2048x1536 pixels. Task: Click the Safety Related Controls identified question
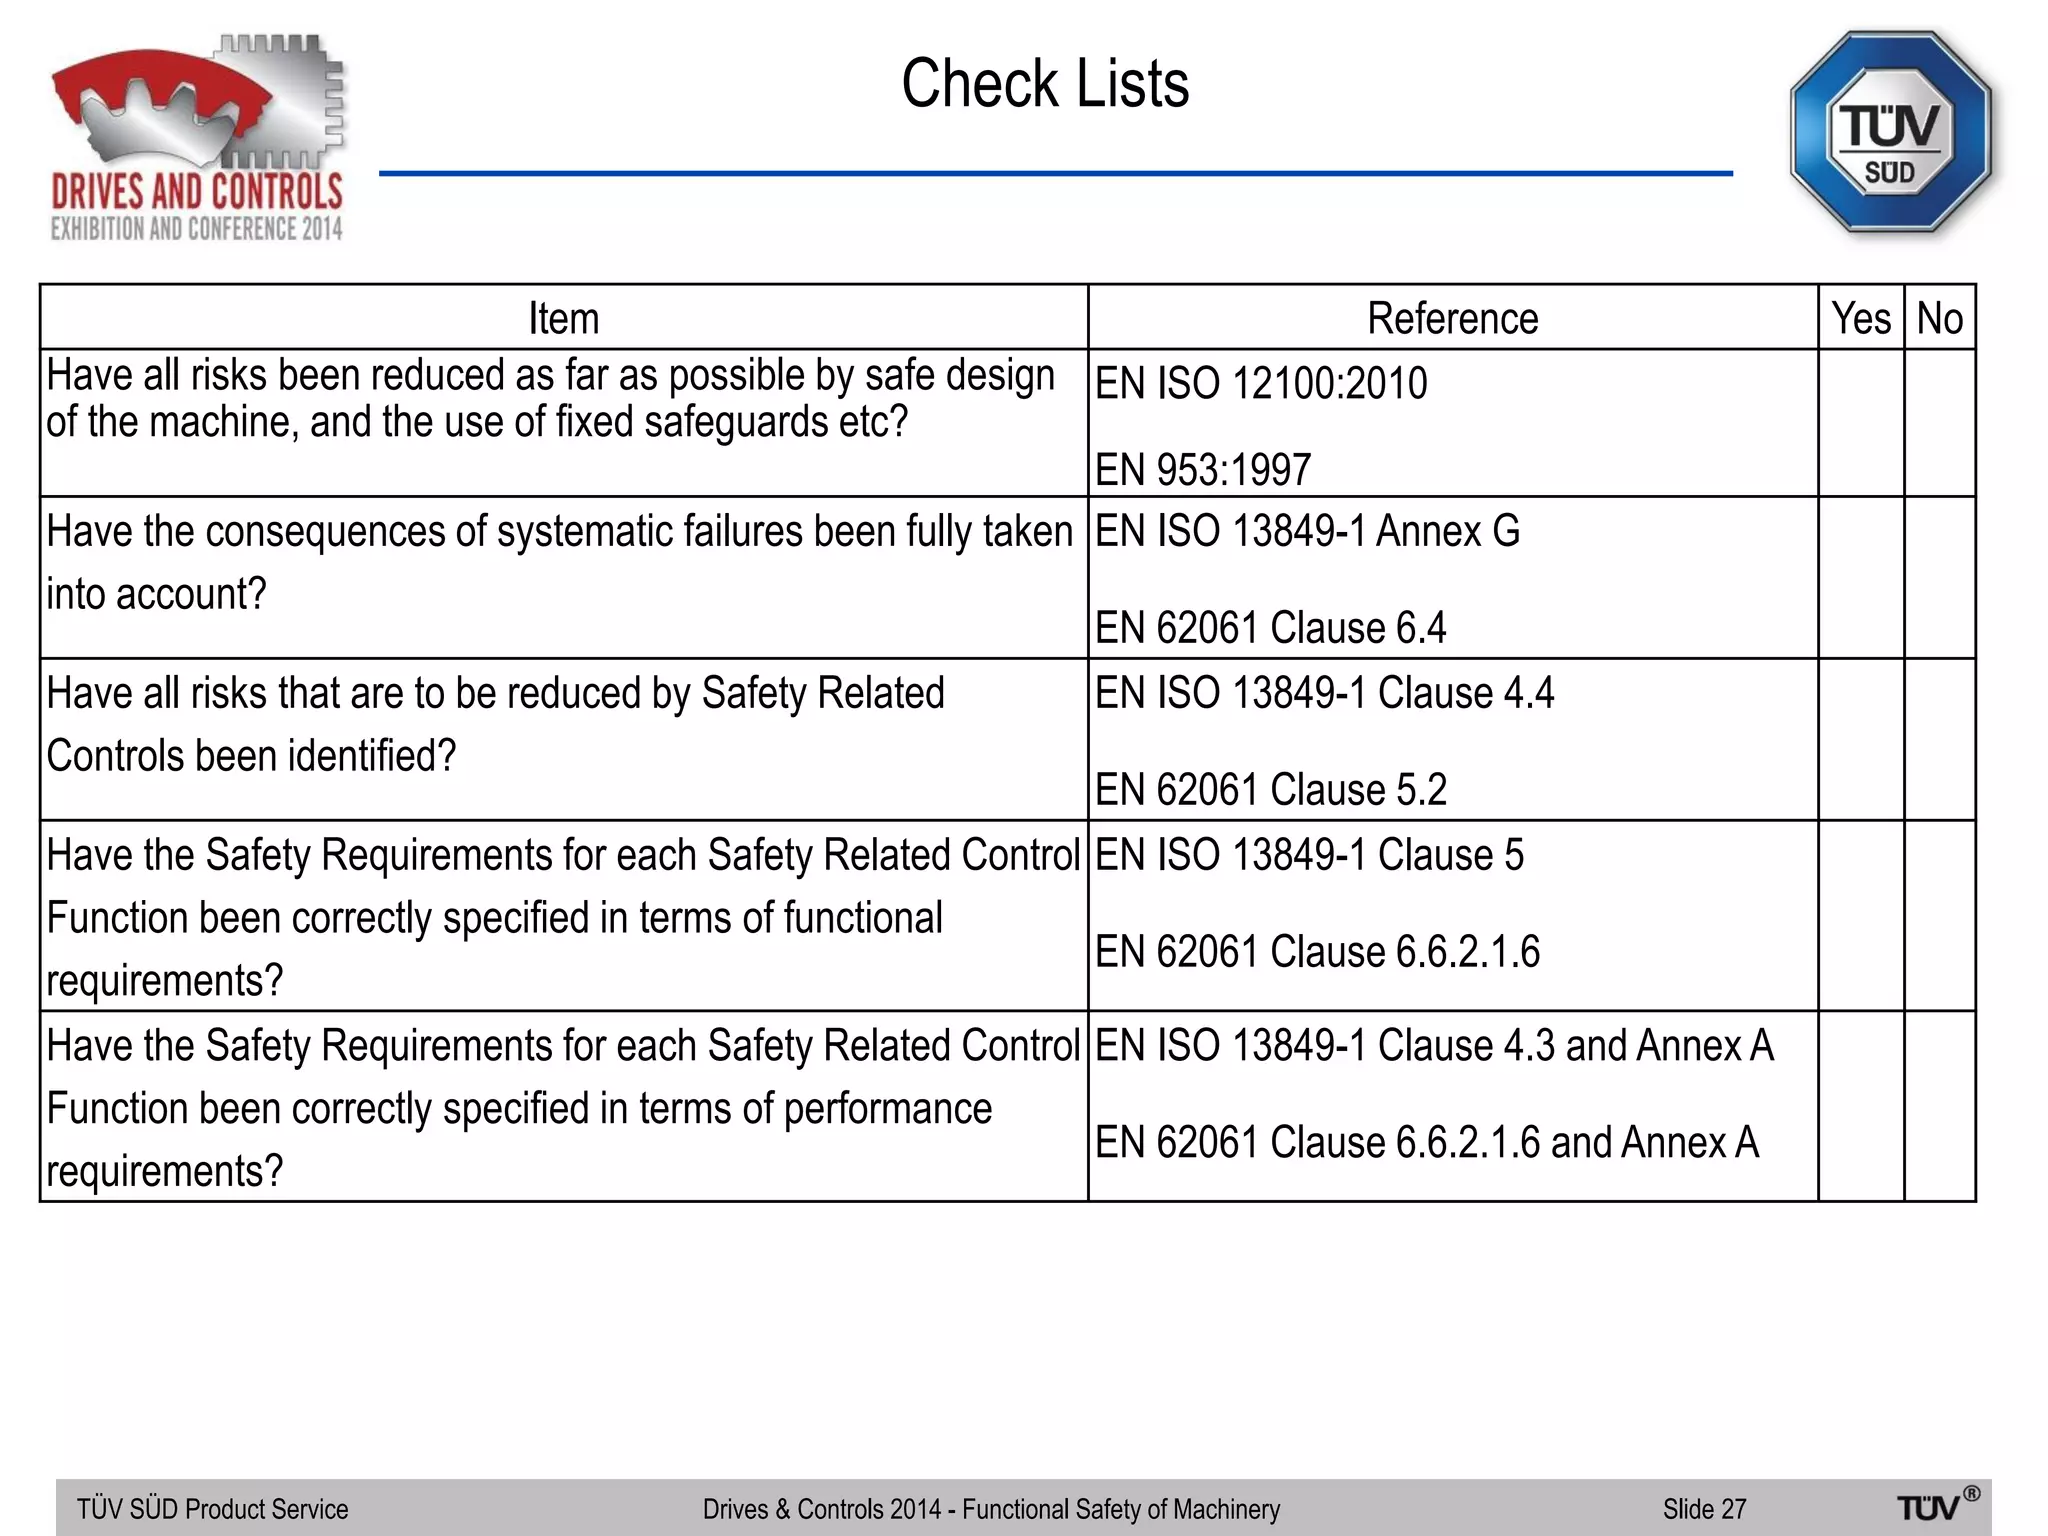(x=495, y=725)
